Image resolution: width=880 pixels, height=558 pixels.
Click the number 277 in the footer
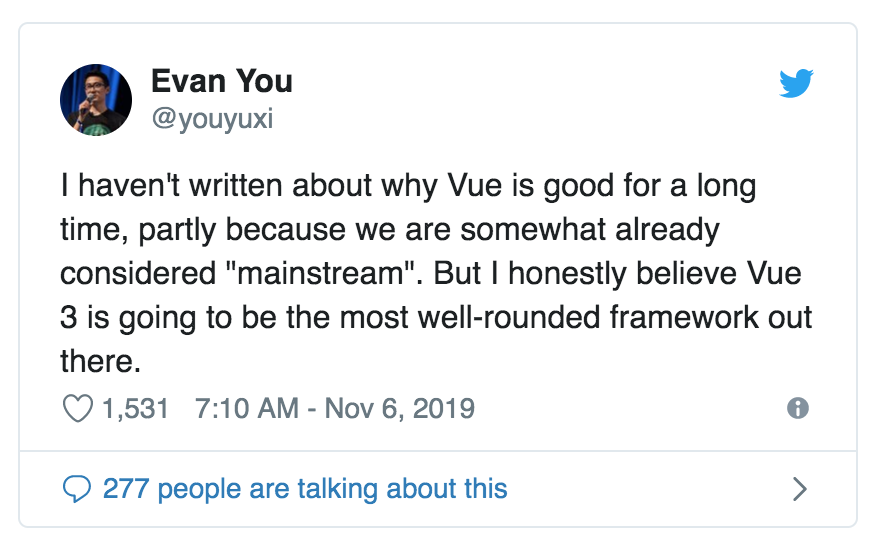point(125,489)
